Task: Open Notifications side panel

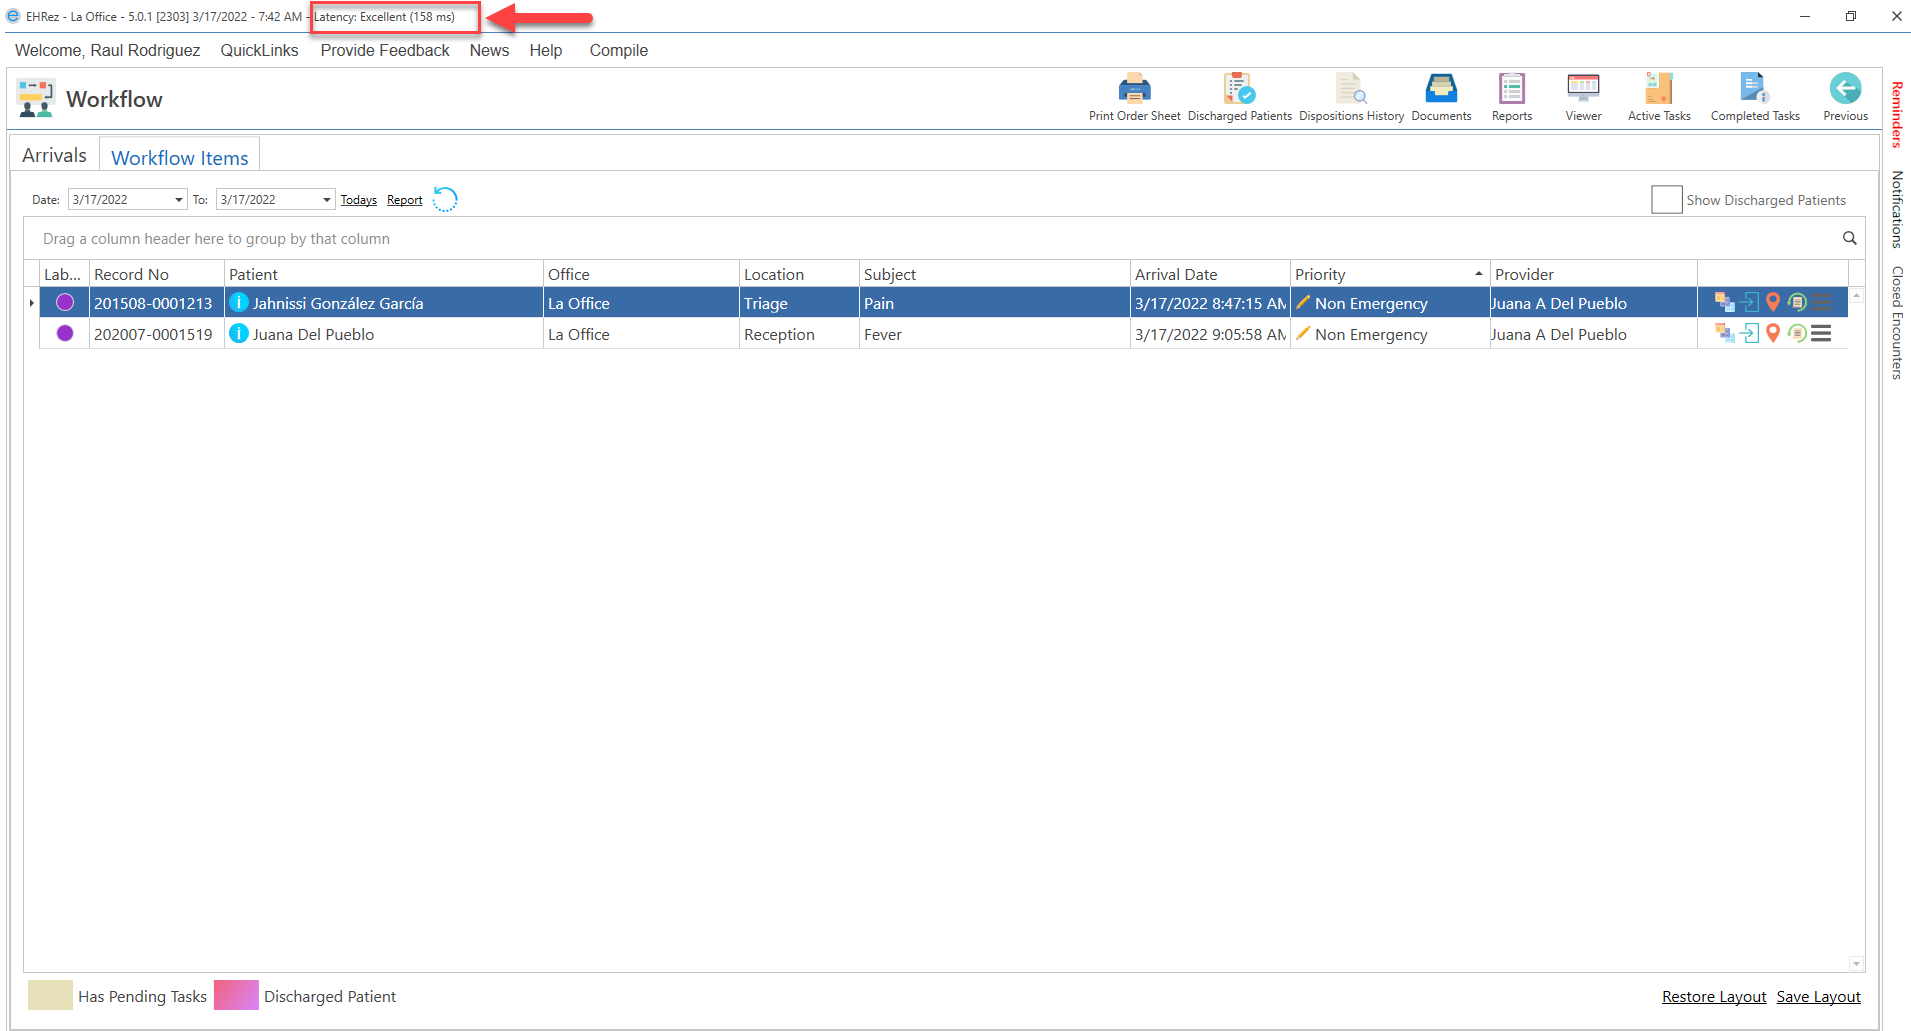Action: coord(1896,209)
